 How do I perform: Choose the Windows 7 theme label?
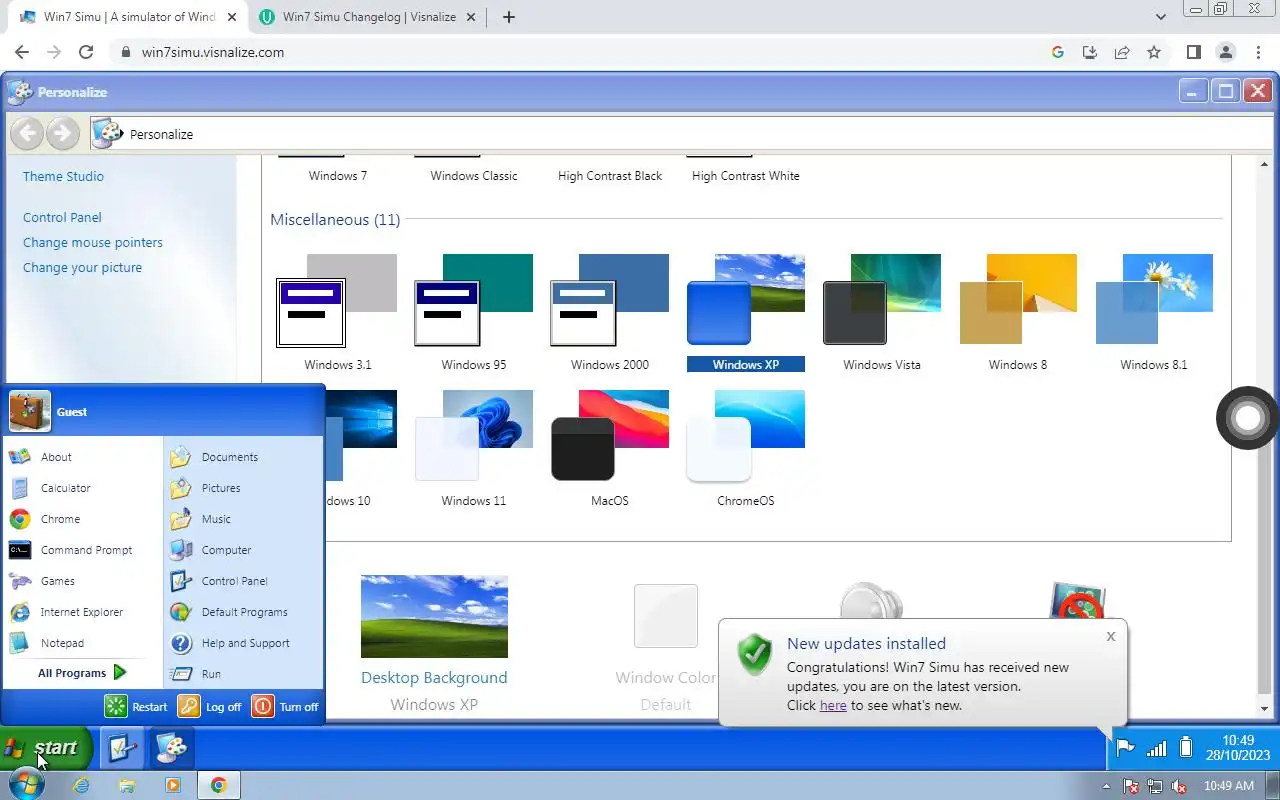pyautogui.click(x=337, y=176)
